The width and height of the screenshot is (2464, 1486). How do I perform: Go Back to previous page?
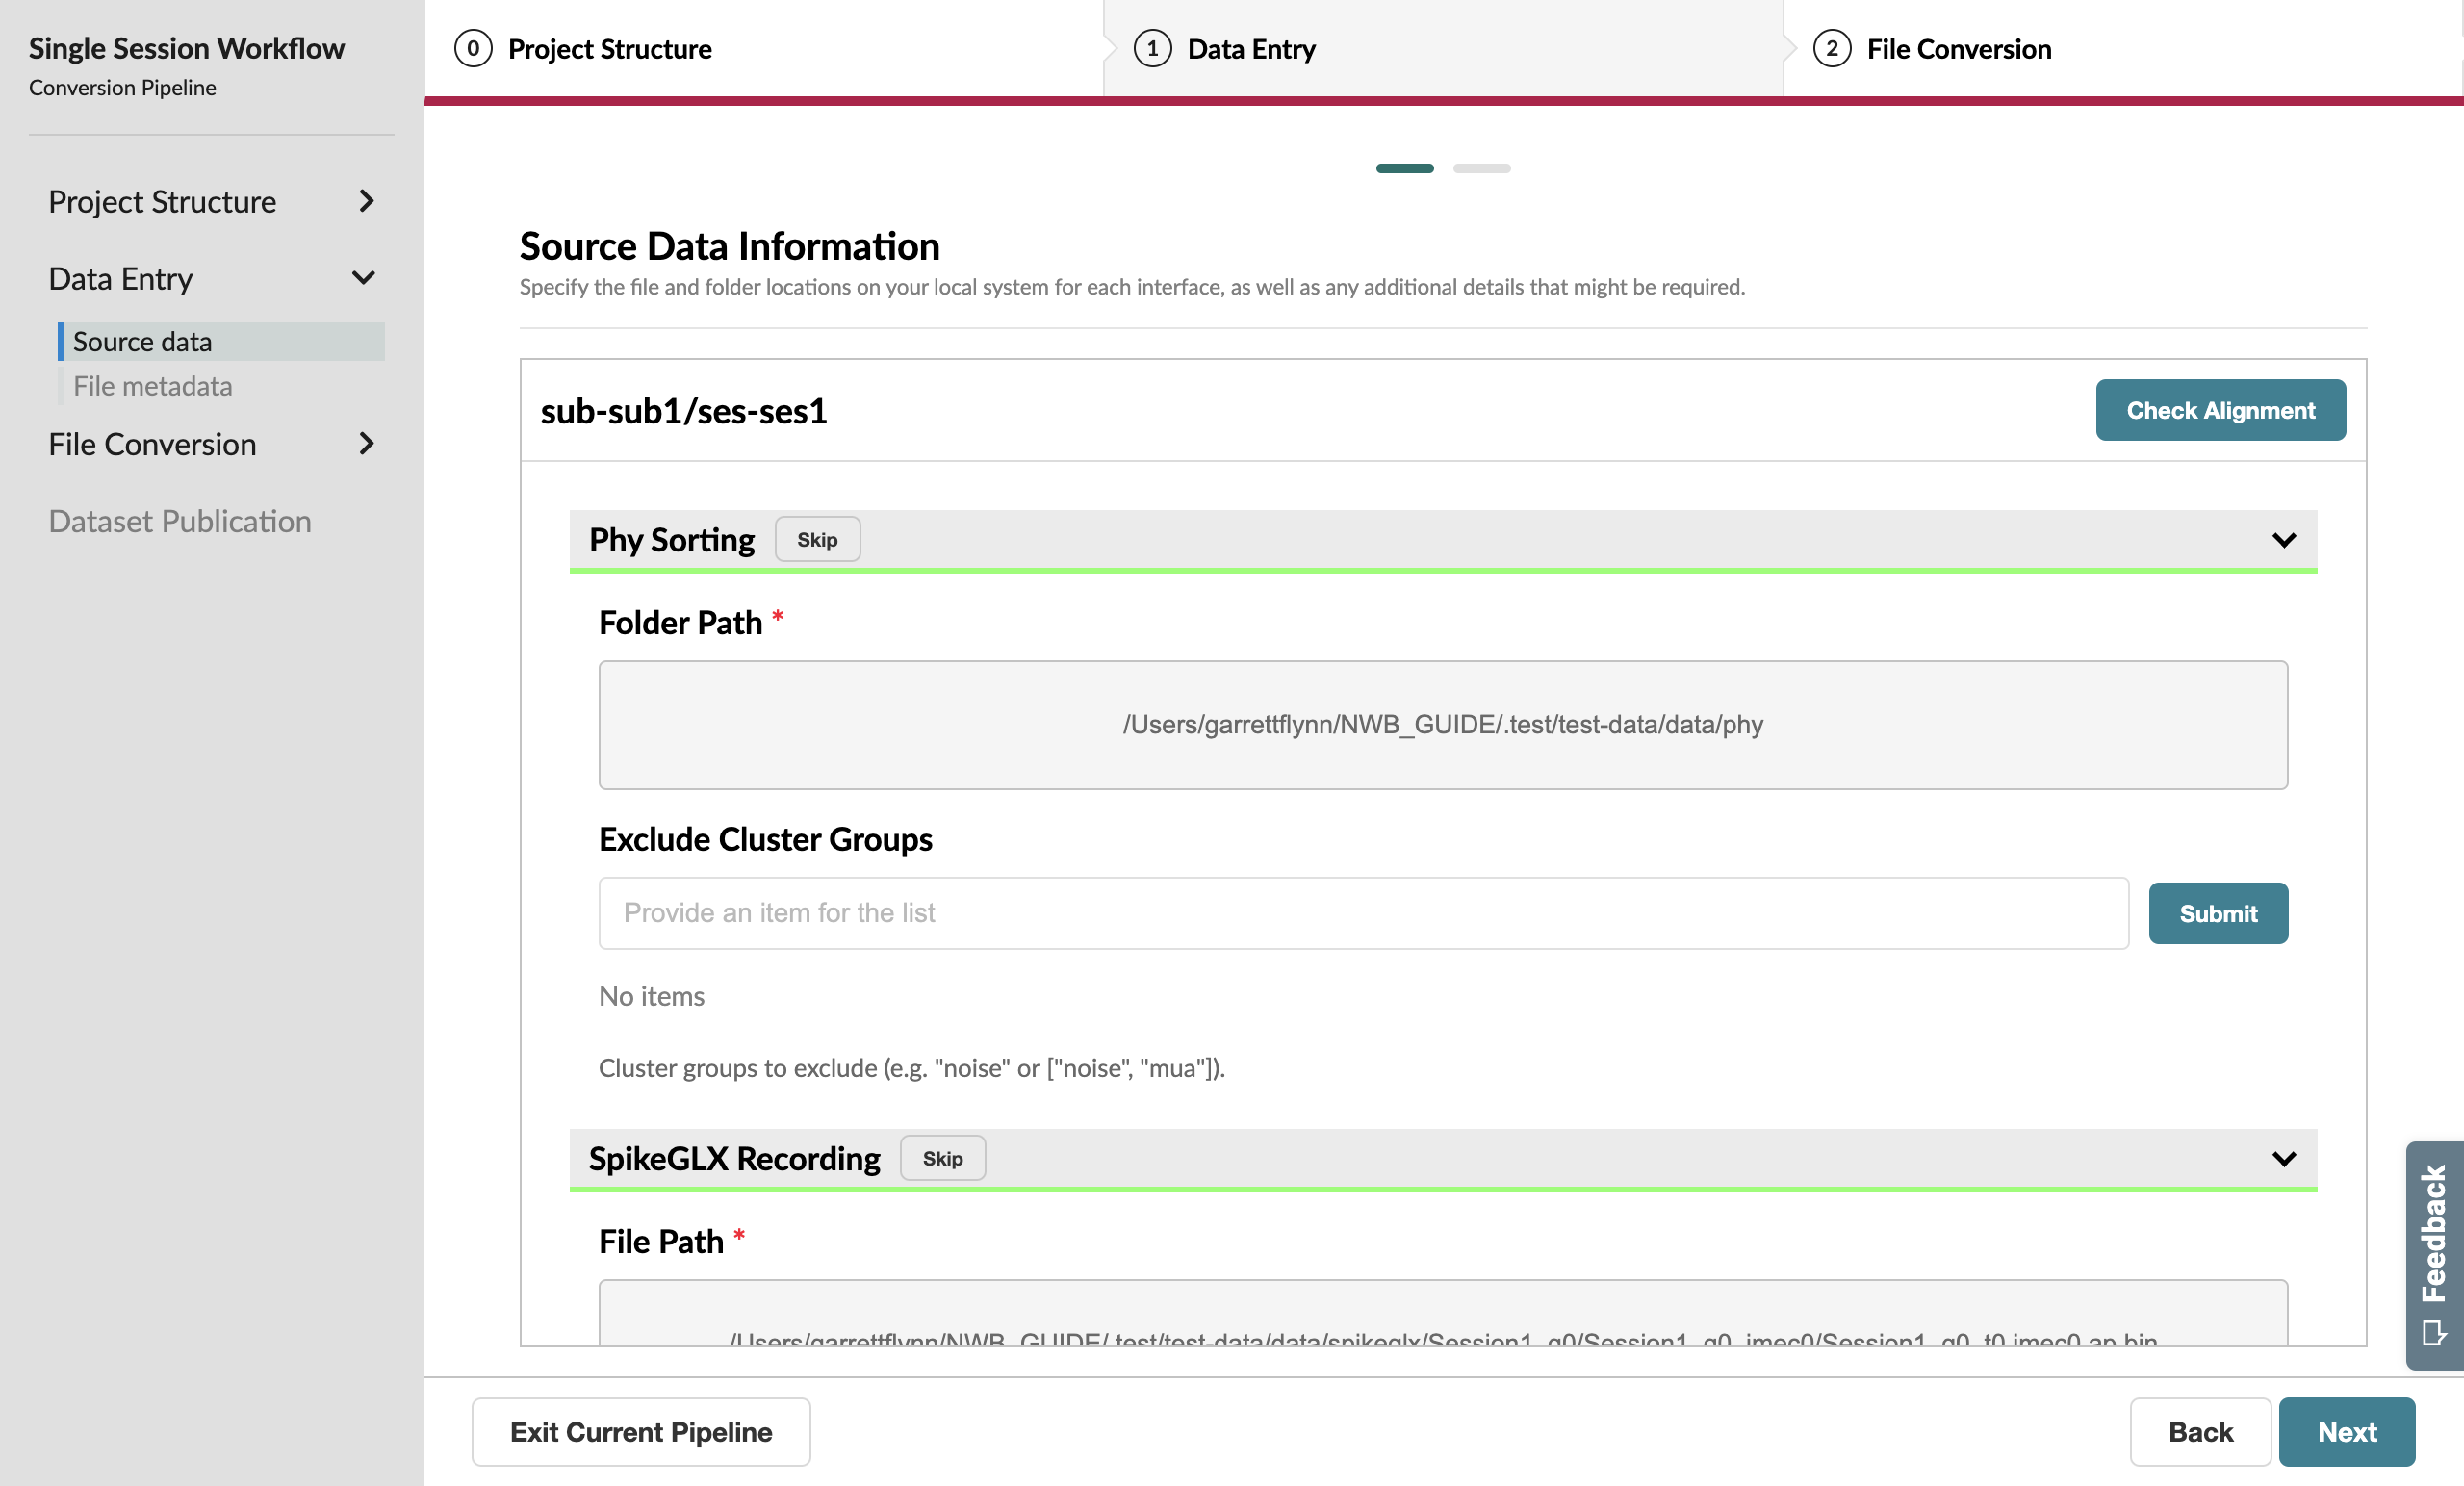click(2200, 1432)
